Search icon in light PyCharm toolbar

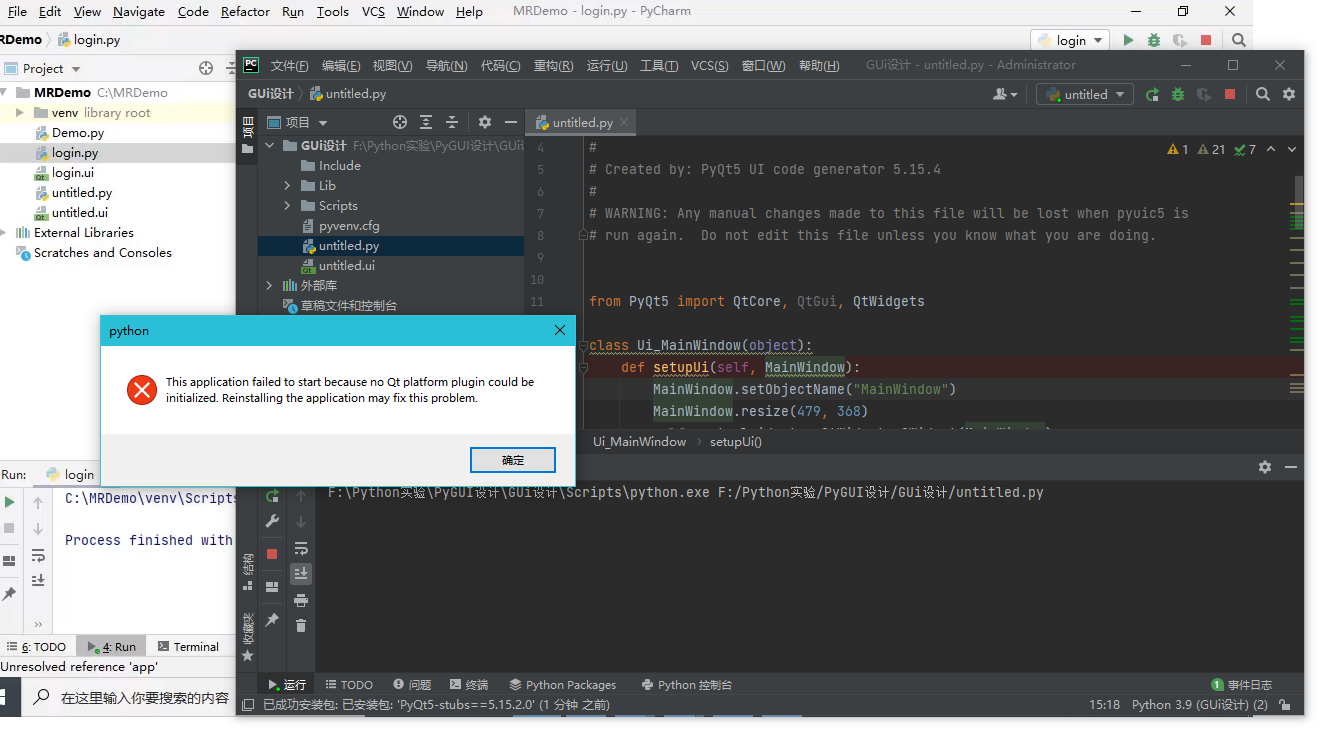tap(1239, 40)
